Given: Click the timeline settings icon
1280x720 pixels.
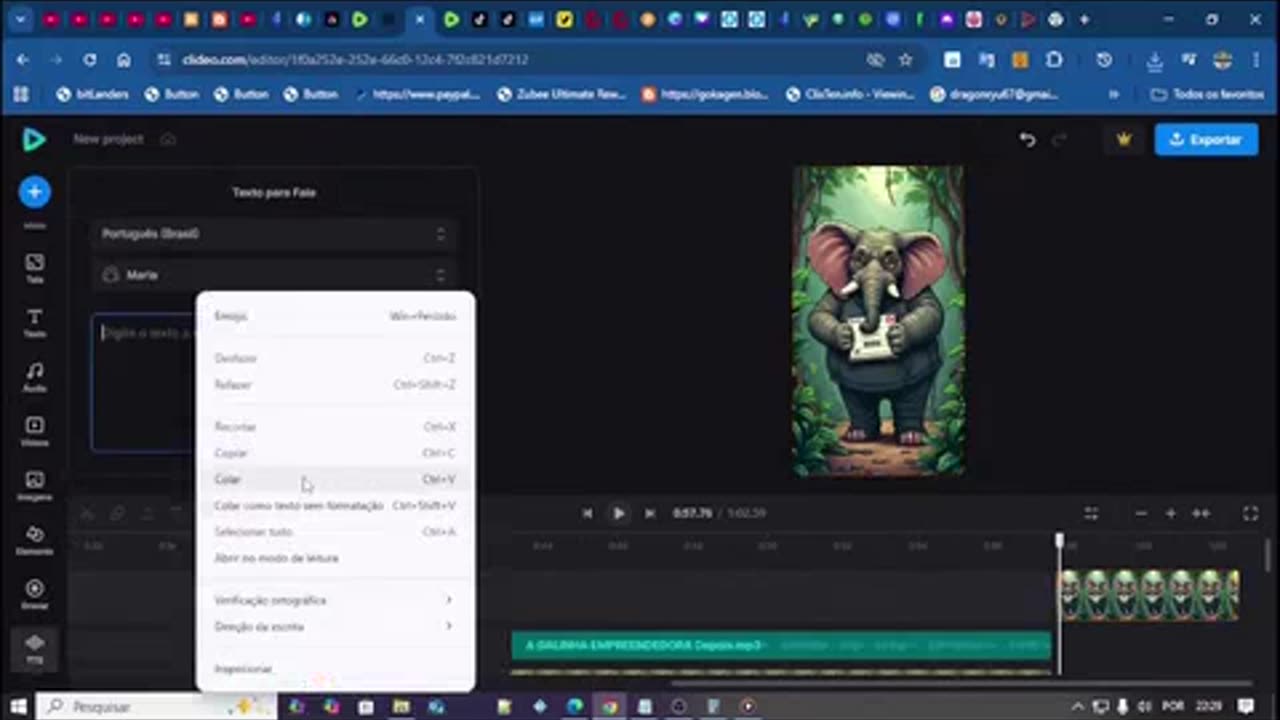Looking at the screenshot, I should tap(1091, 513).
